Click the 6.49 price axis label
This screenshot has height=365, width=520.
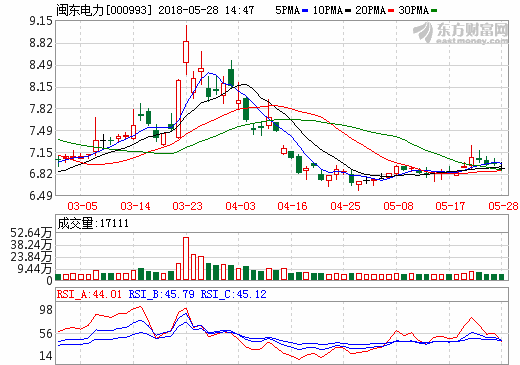(41, 195)
